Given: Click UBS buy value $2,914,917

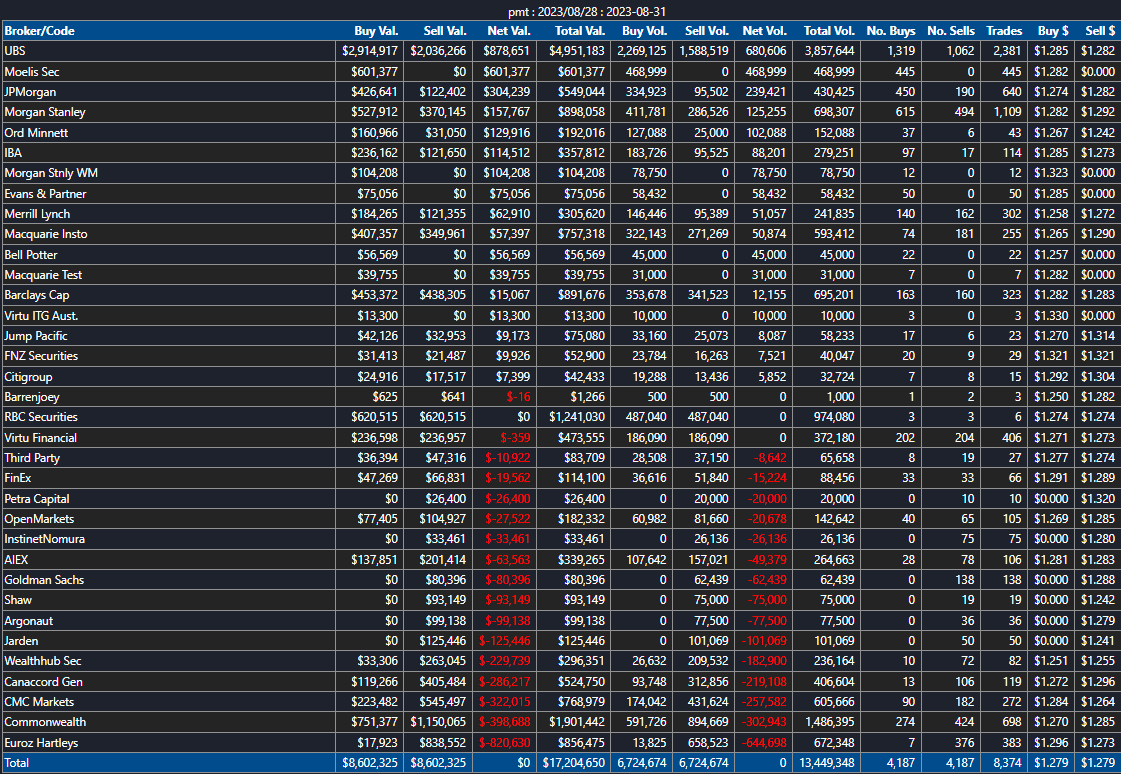Looking at the screenshot, I should point(370,51).
